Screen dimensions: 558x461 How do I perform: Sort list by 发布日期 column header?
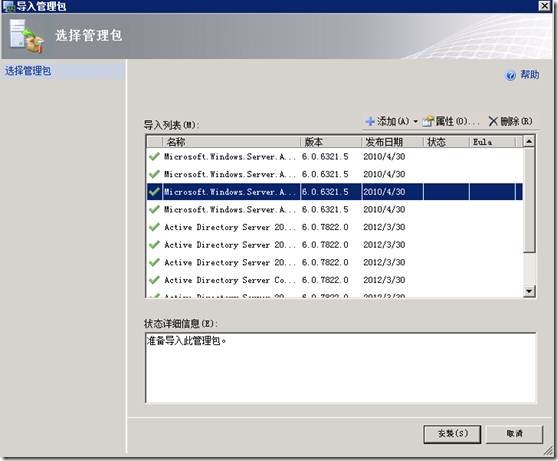pos(392,142)
